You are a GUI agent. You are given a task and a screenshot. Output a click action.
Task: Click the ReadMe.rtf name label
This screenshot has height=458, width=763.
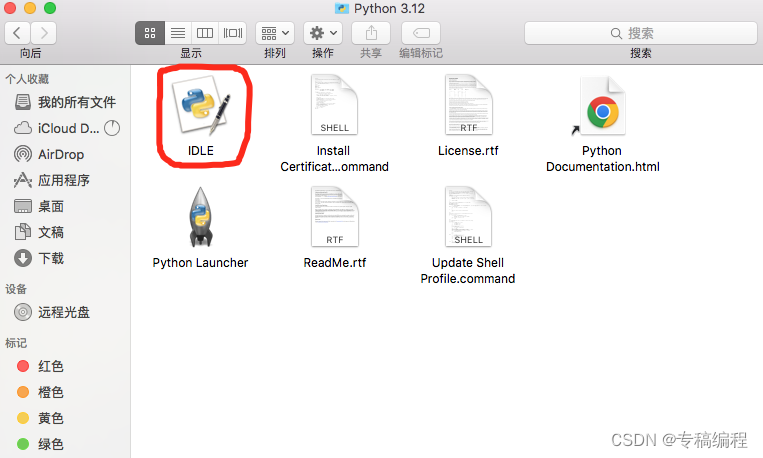pyautogui.click(x=335, y=263)
